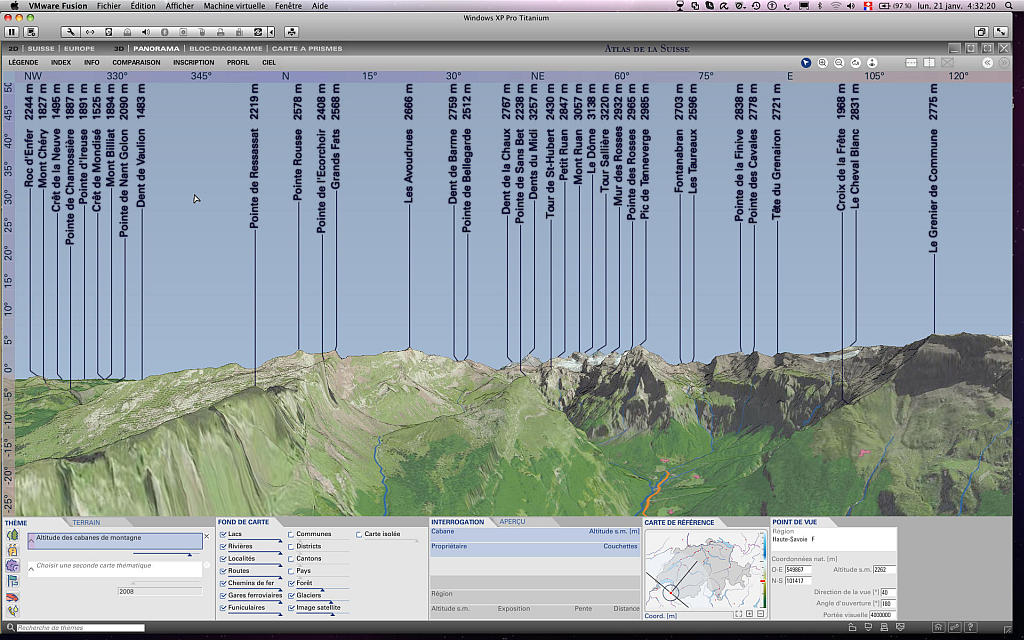Enable the Communes layer checkbox
Viewport: 1024px width, 640px height.
[x=291, y=534]
